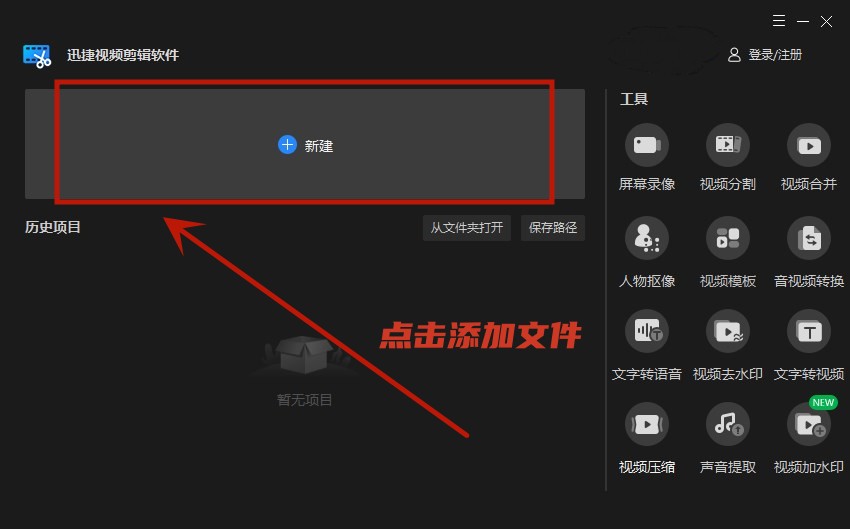Click the 屏幕录像 label text
The width and height of the screenshot is (850, 529).
click(x=647, y=184)
